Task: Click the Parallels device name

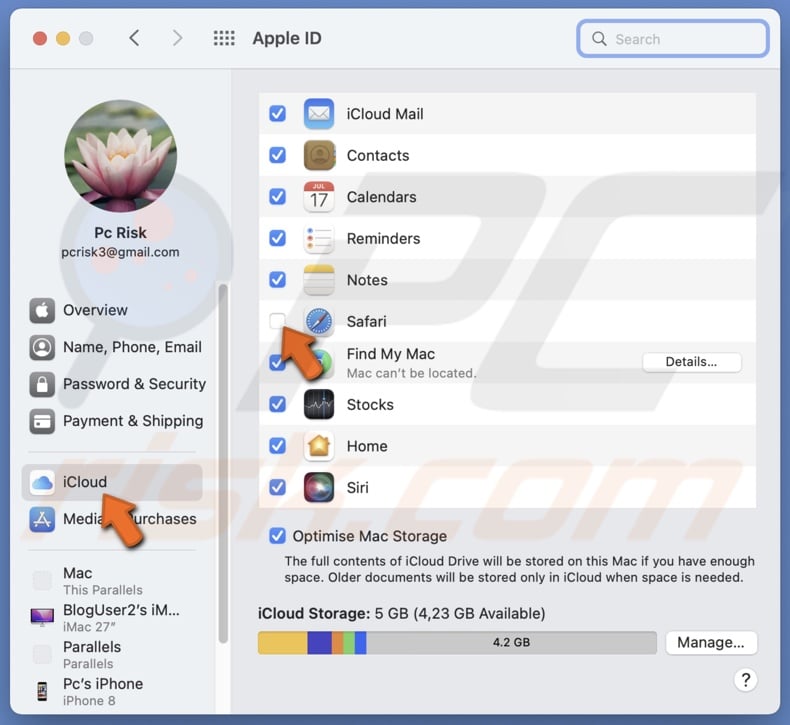Action: (x=92, y=647)
